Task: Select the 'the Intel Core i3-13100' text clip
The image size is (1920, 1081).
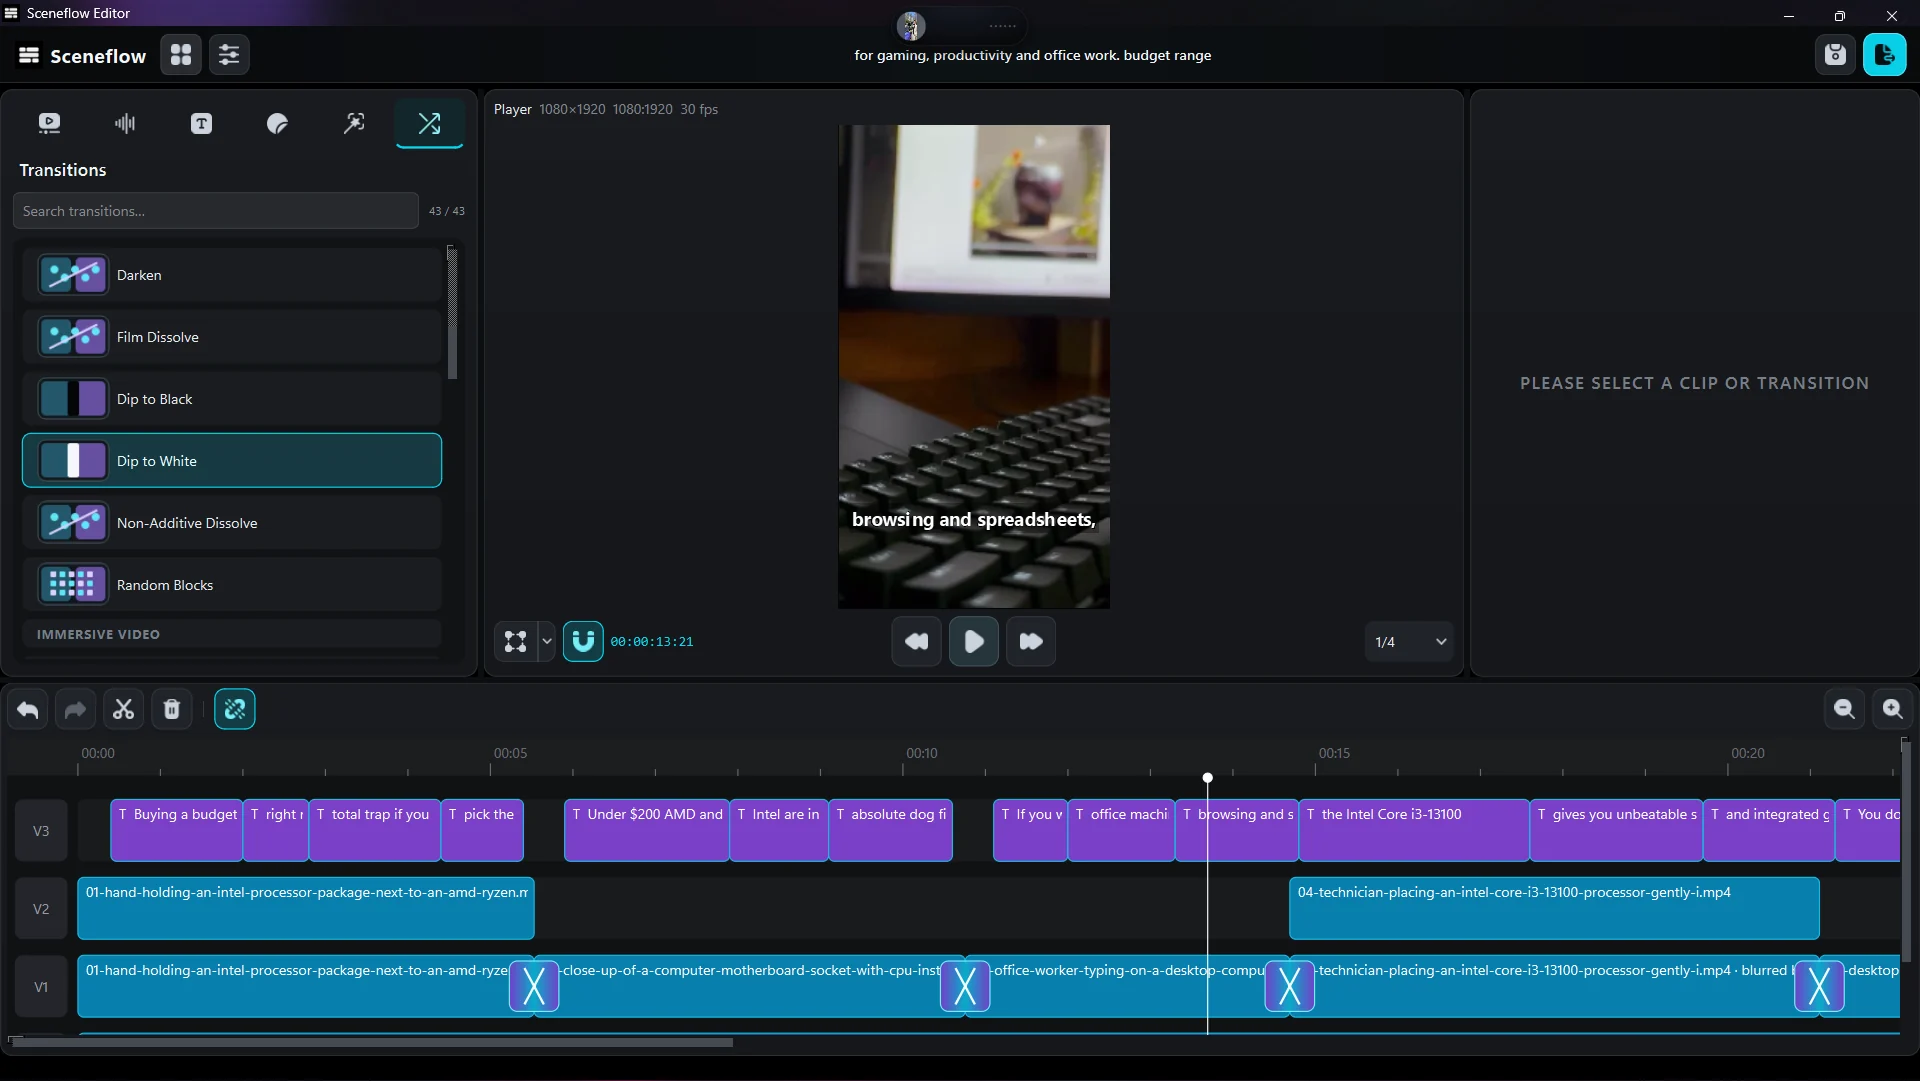Action: (x=1414, y=830)
